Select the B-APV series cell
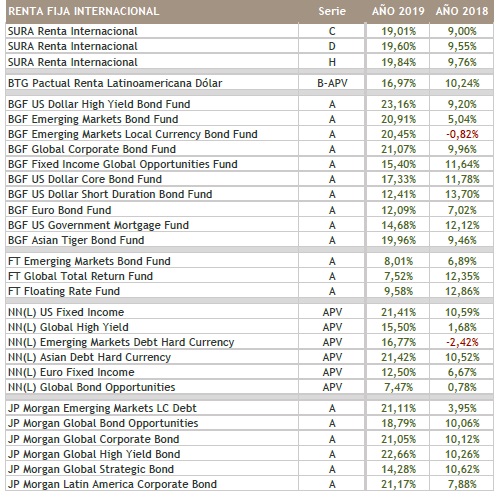Screen dimensions: 498x498 pyautogui.click(x=332, y=83)
